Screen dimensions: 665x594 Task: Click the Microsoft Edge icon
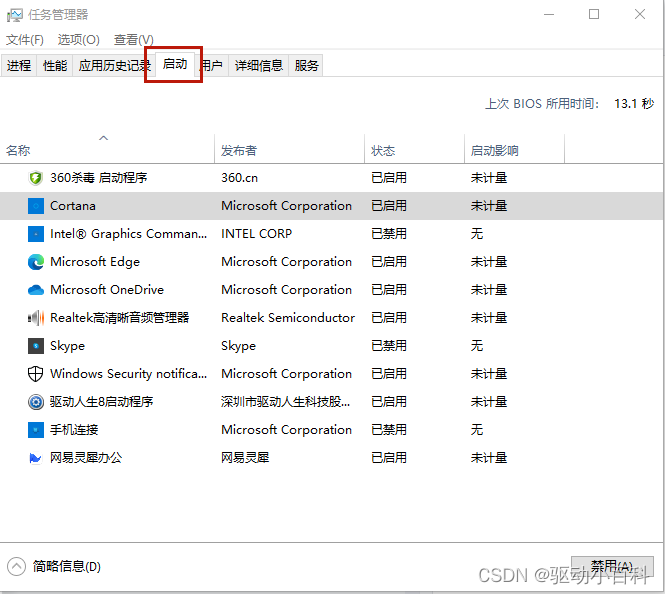tap(36, 262)
